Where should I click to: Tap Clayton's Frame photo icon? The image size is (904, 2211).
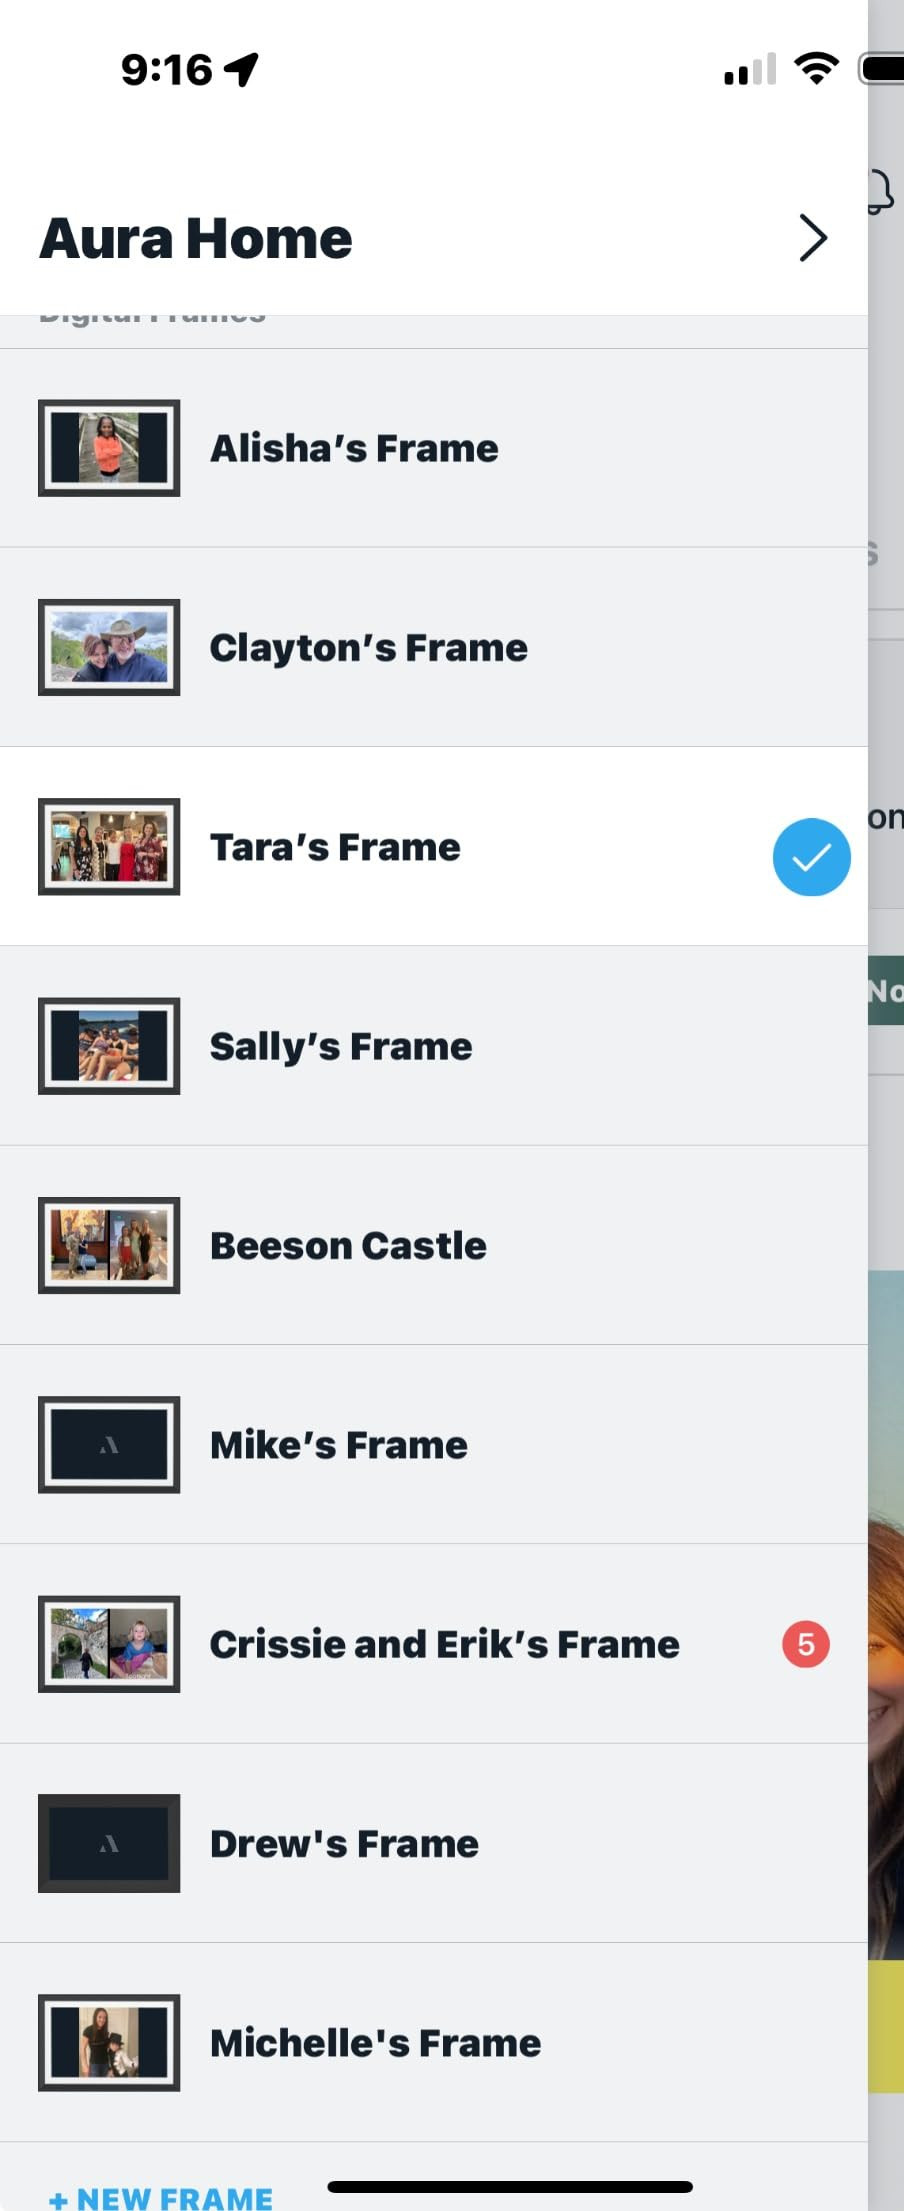(109, 647)
